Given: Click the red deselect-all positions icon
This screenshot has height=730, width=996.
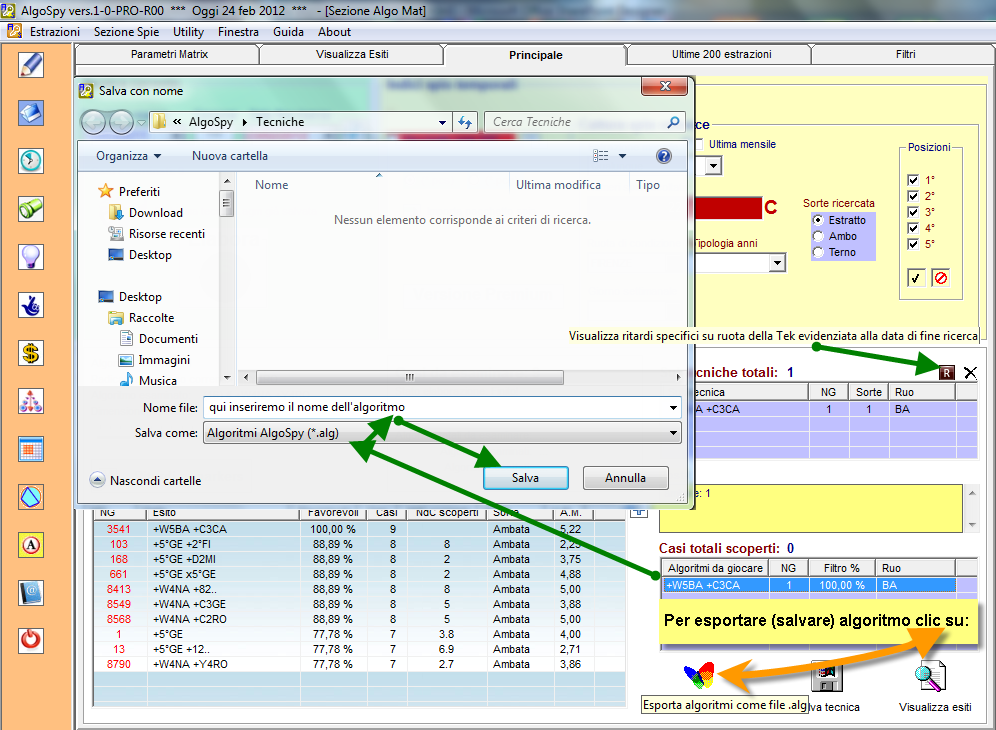Looking at the screenshot, I should 941,278.
